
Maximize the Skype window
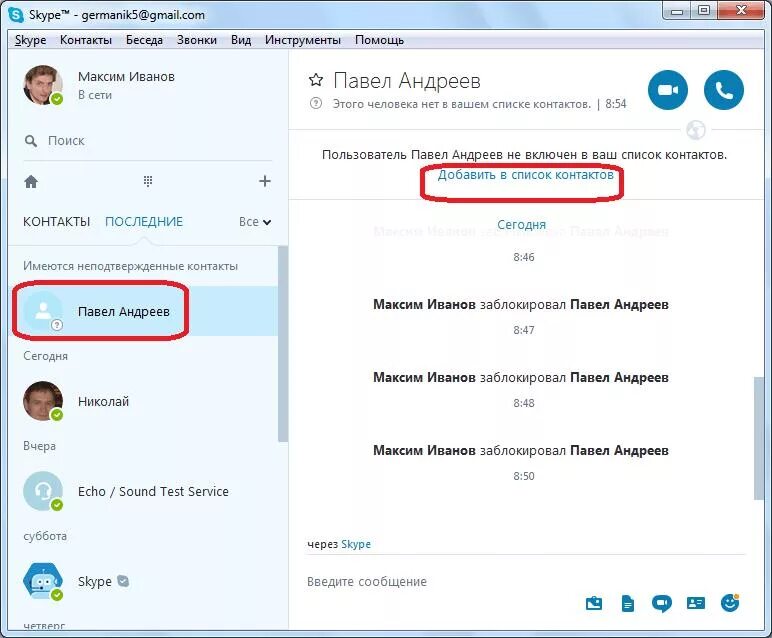tap(704, 11)
